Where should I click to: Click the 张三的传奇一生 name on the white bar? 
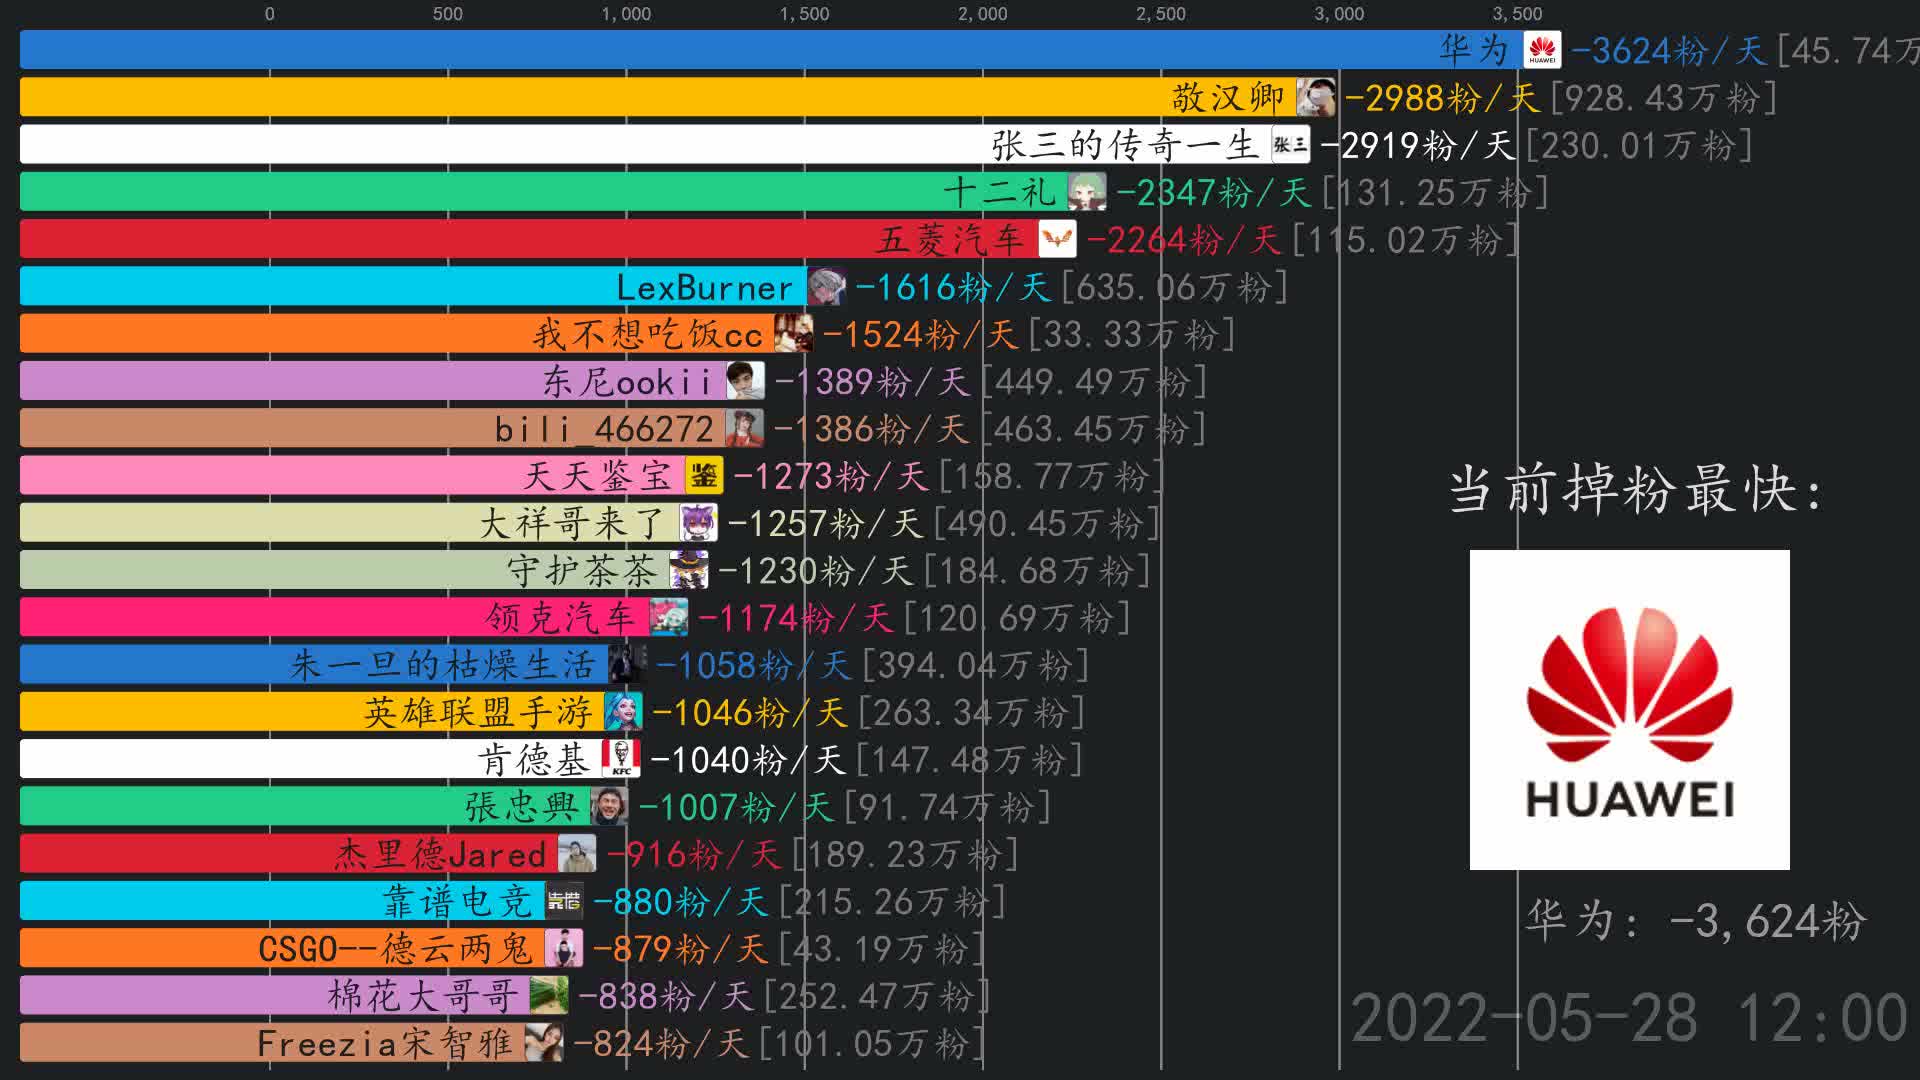click(1125, 145)
